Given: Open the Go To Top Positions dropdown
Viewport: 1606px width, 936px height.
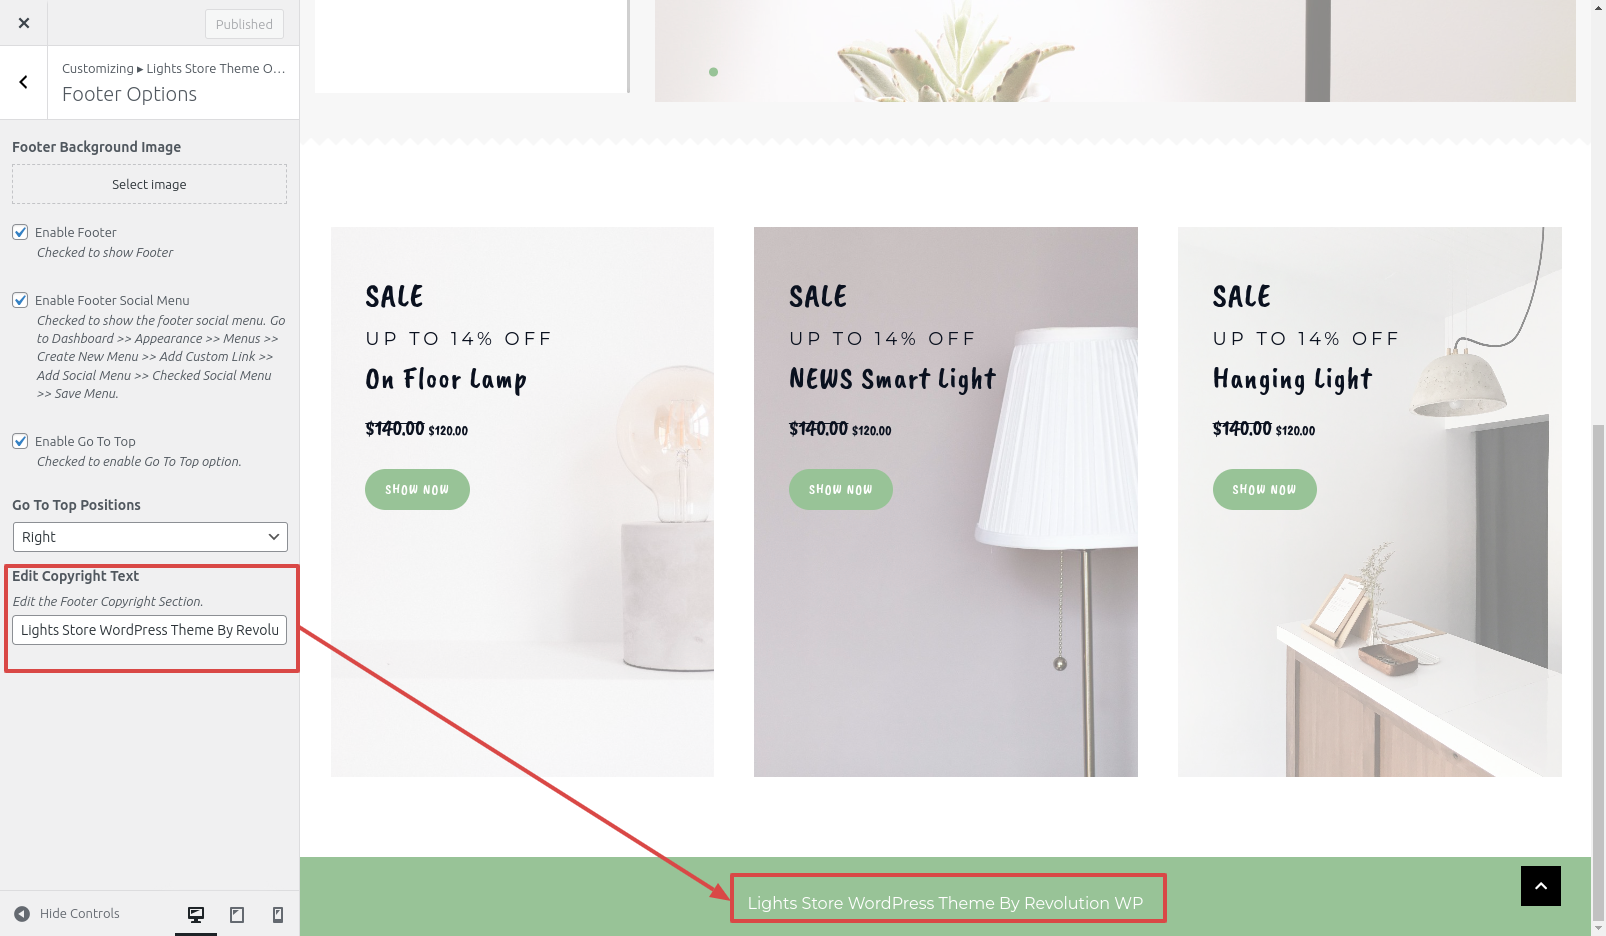Looking at the screenshot, I should [150, 537].
